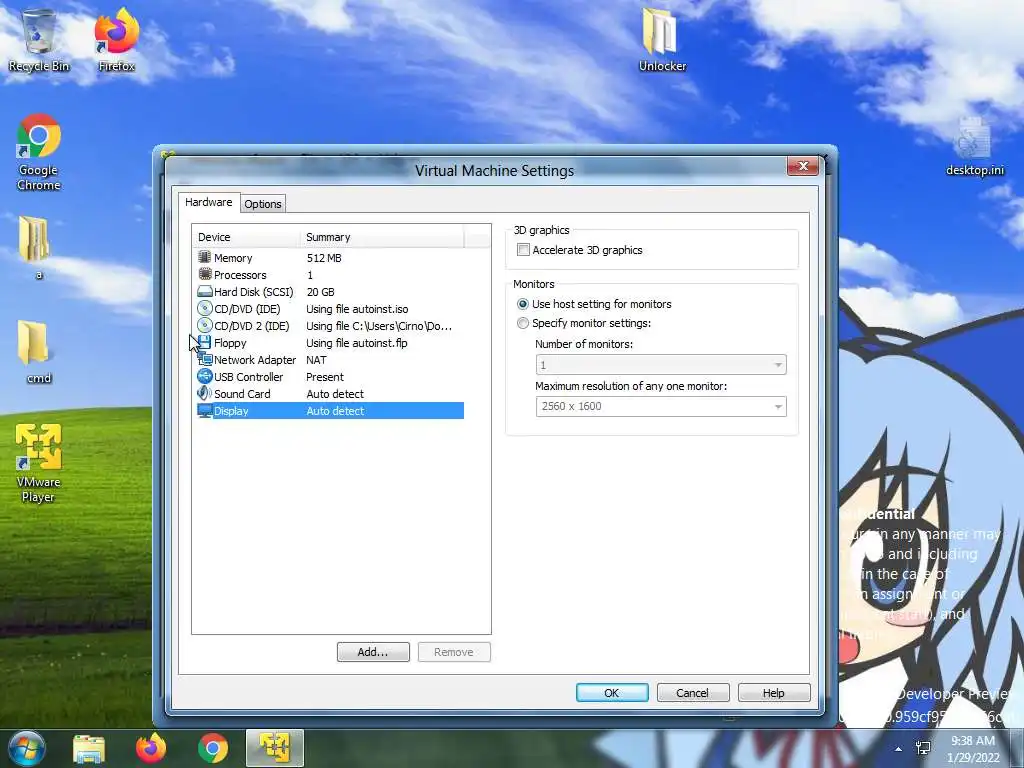Image resolution: width=1024 pixels, height=768 pixels.
Task: Choose Use host setting for monitors
Action: pos(522,304)
